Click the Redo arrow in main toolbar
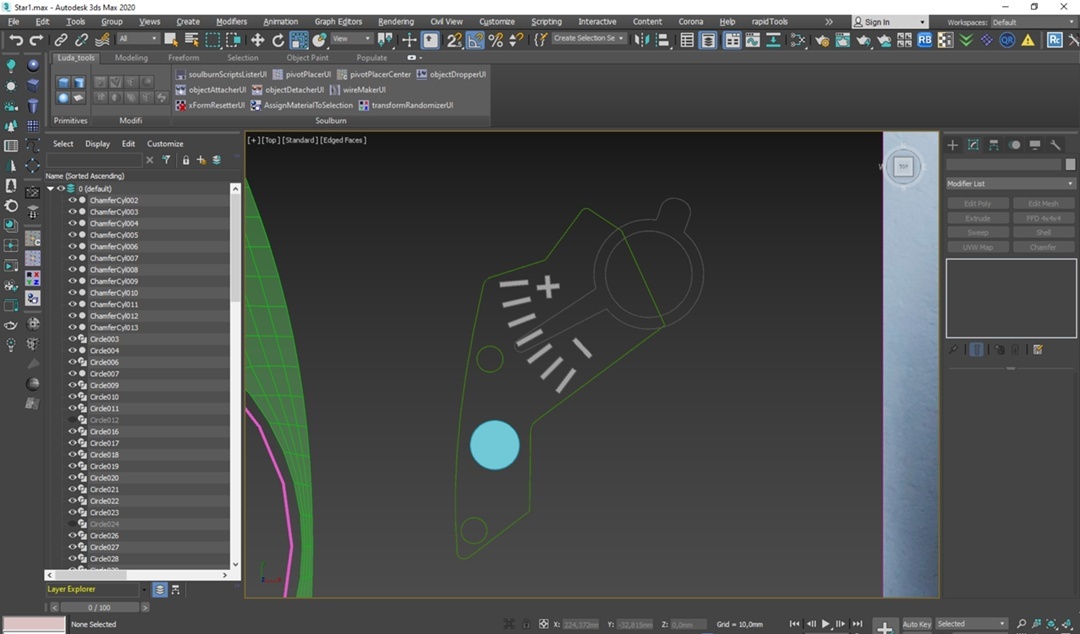The image size is (1080, 634). coord(37,40)
